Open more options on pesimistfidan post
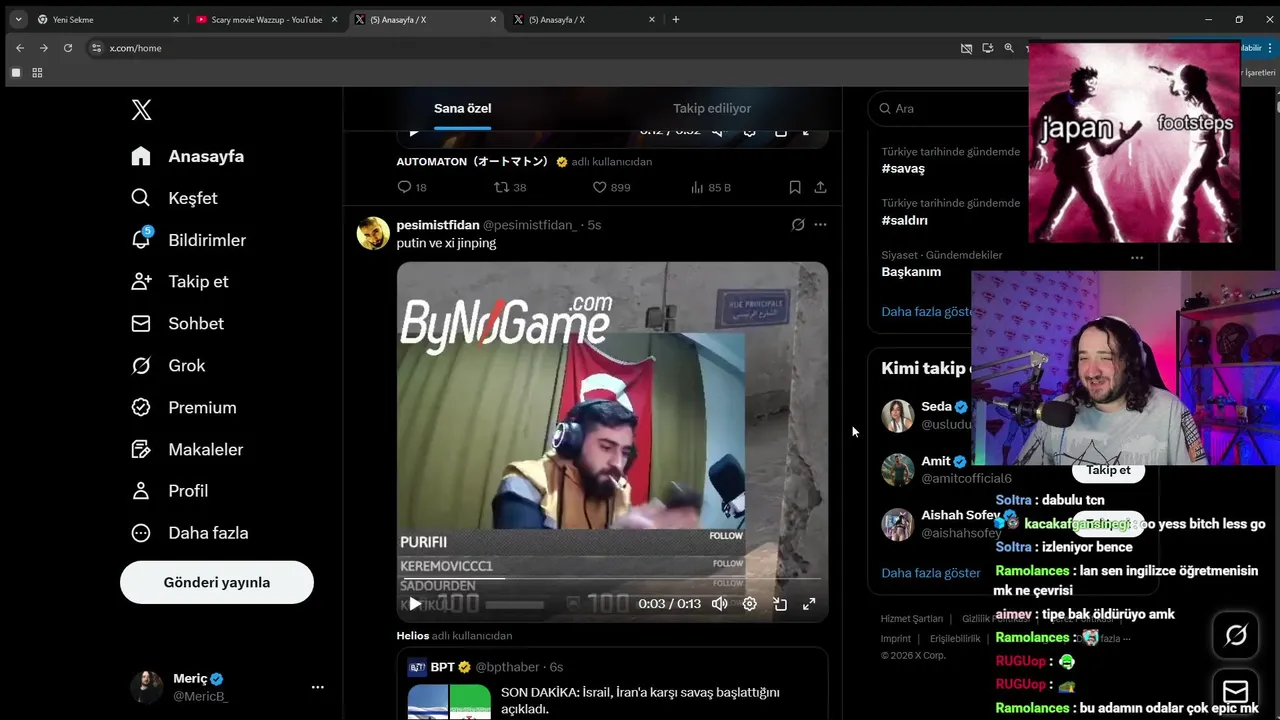Image resolution: width=1280 pixels, height=720 pixels. pyautogui.click(x=820, y=225)
